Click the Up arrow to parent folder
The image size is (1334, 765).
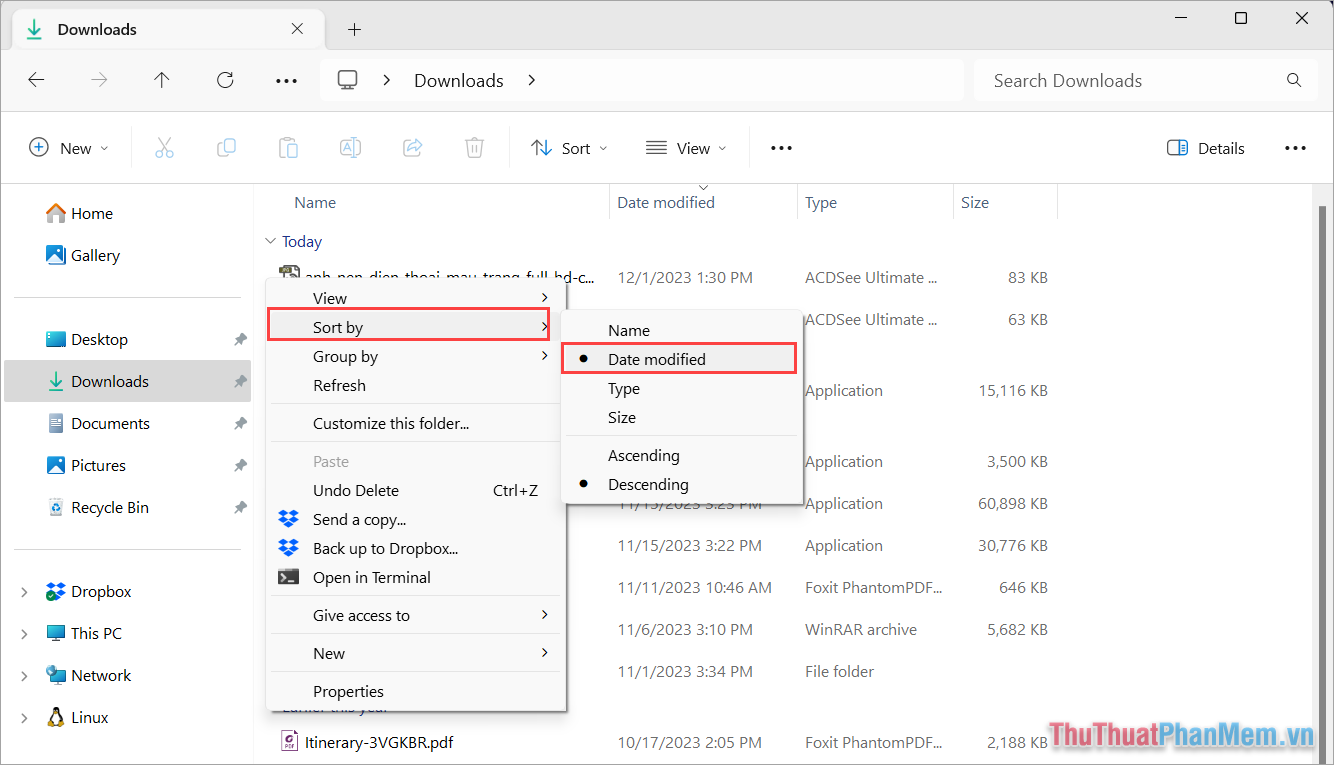[x=162, y=80]
